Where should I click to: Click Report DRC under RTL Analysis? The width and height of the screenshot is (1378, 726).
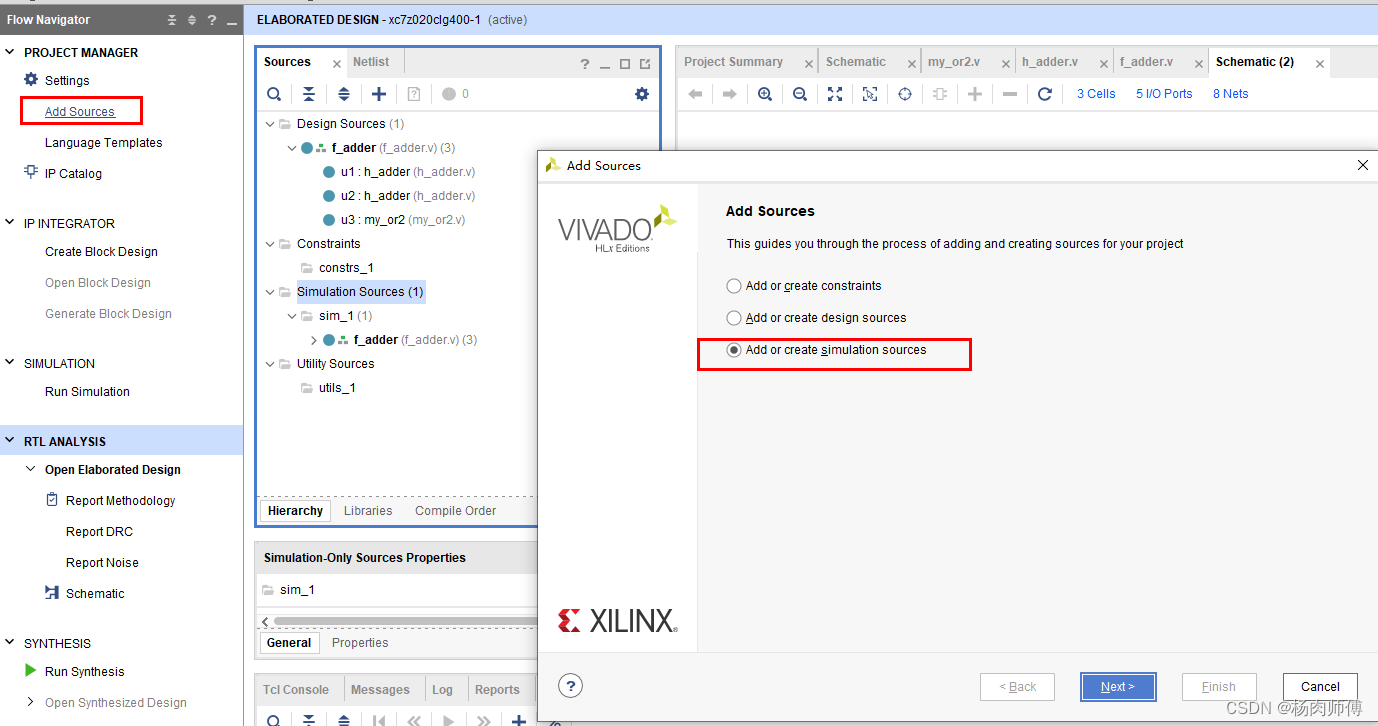[99, 531]
